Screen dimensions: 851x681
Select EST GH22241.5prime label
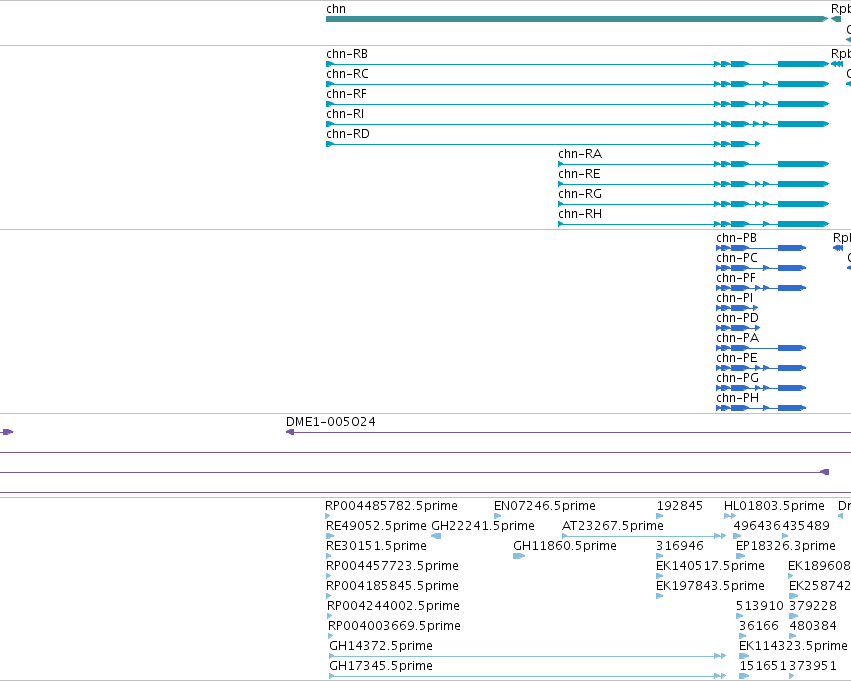(x=483, y=526)
